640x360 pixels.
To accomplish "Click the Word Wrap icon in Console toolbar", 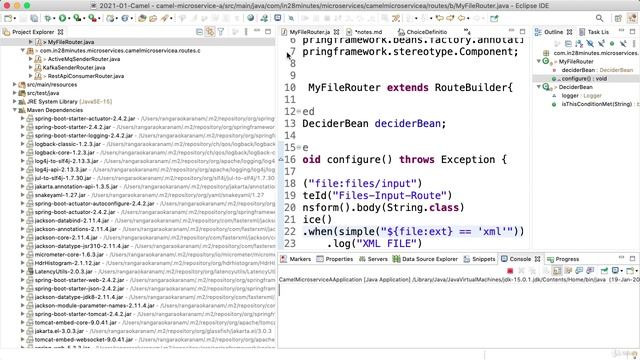I will tap(568, 271).
